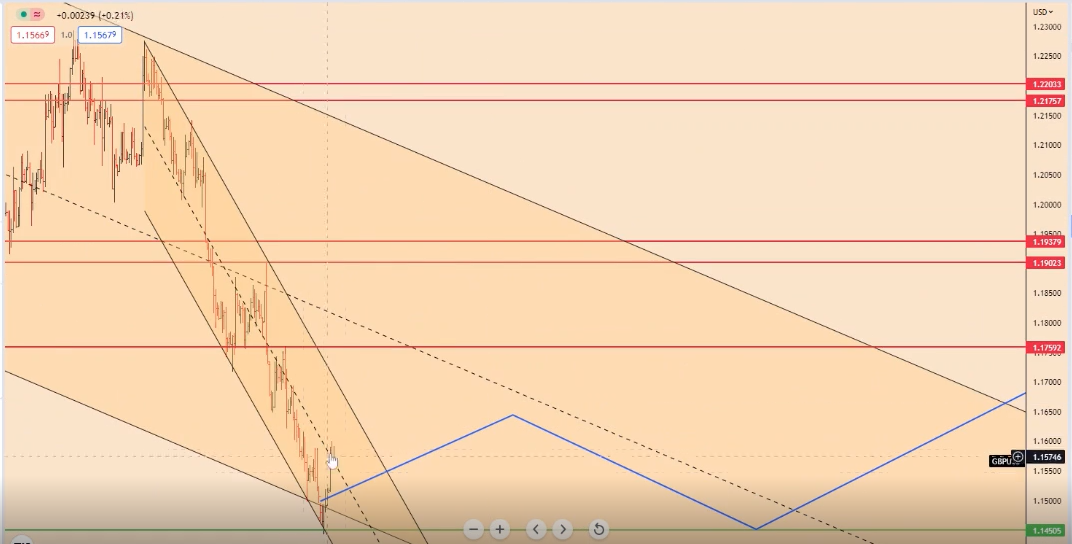
Task: Click the green market status dot
Action: click(23, 15)
